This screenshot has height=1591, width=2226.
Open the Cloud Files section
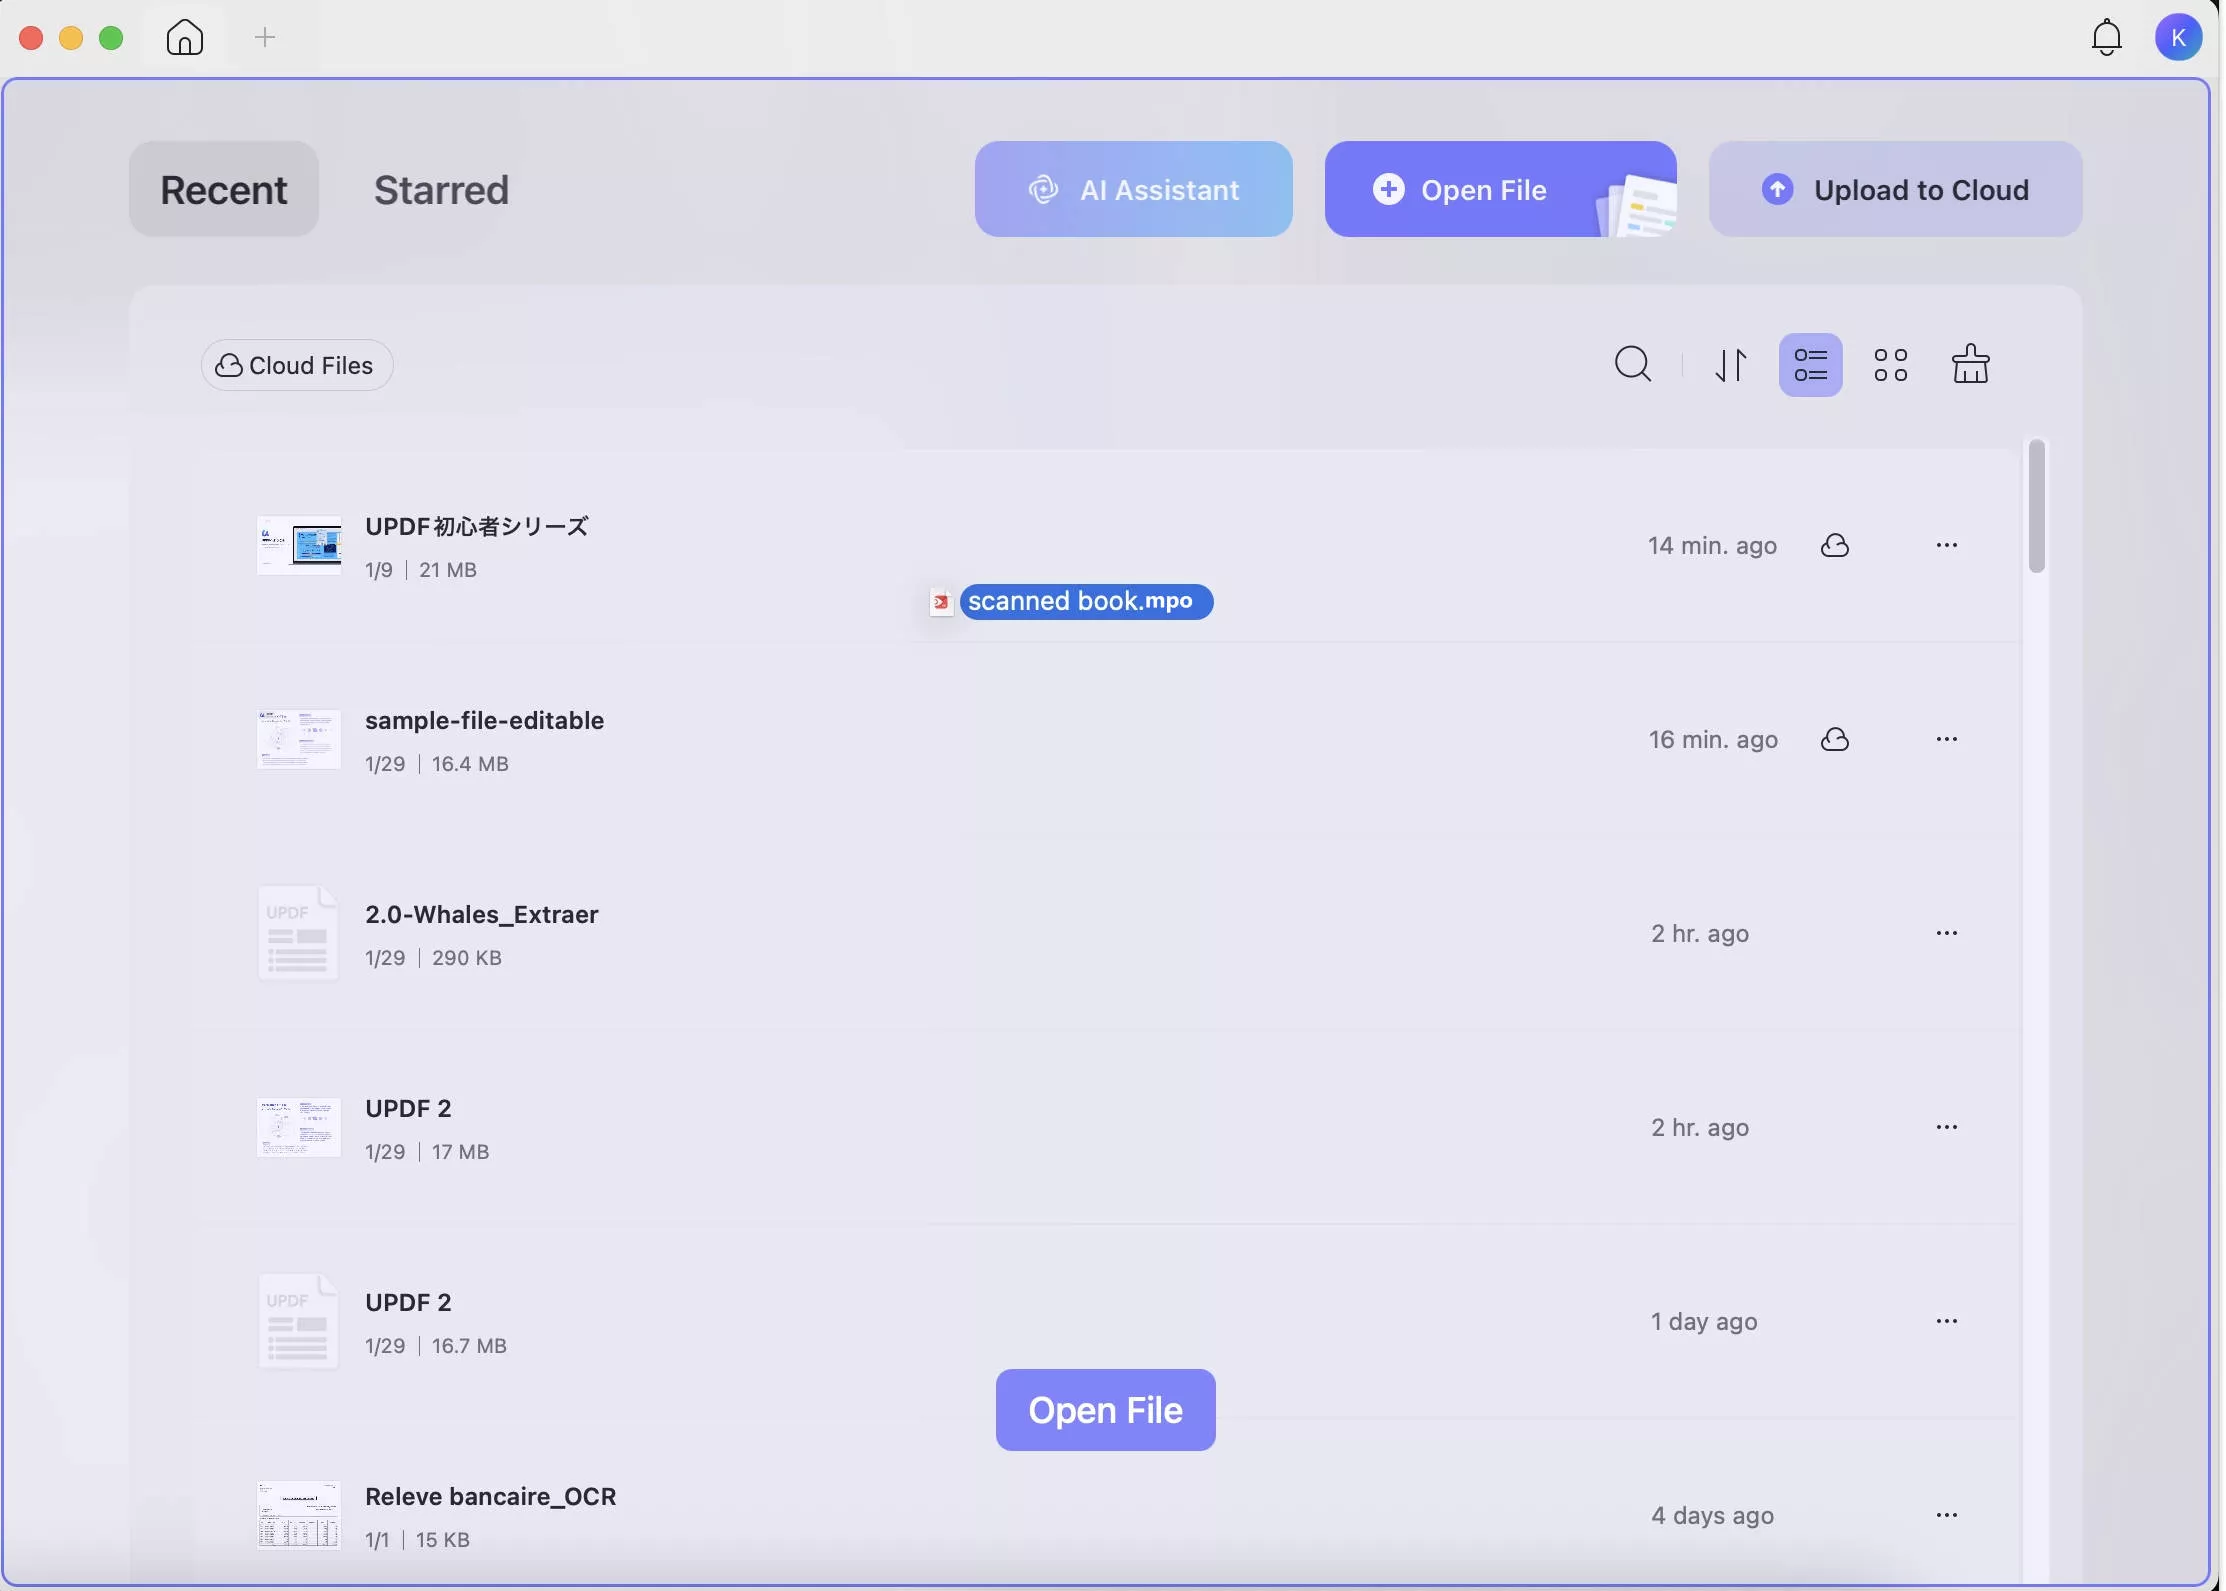296,365
